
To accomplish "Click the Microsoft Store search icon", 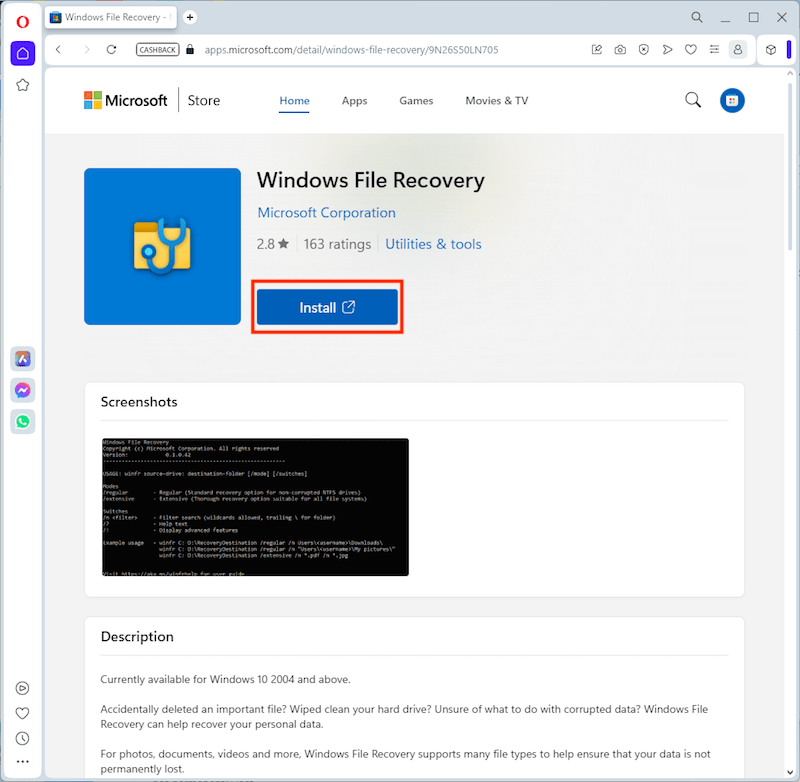I will point(692,100).
